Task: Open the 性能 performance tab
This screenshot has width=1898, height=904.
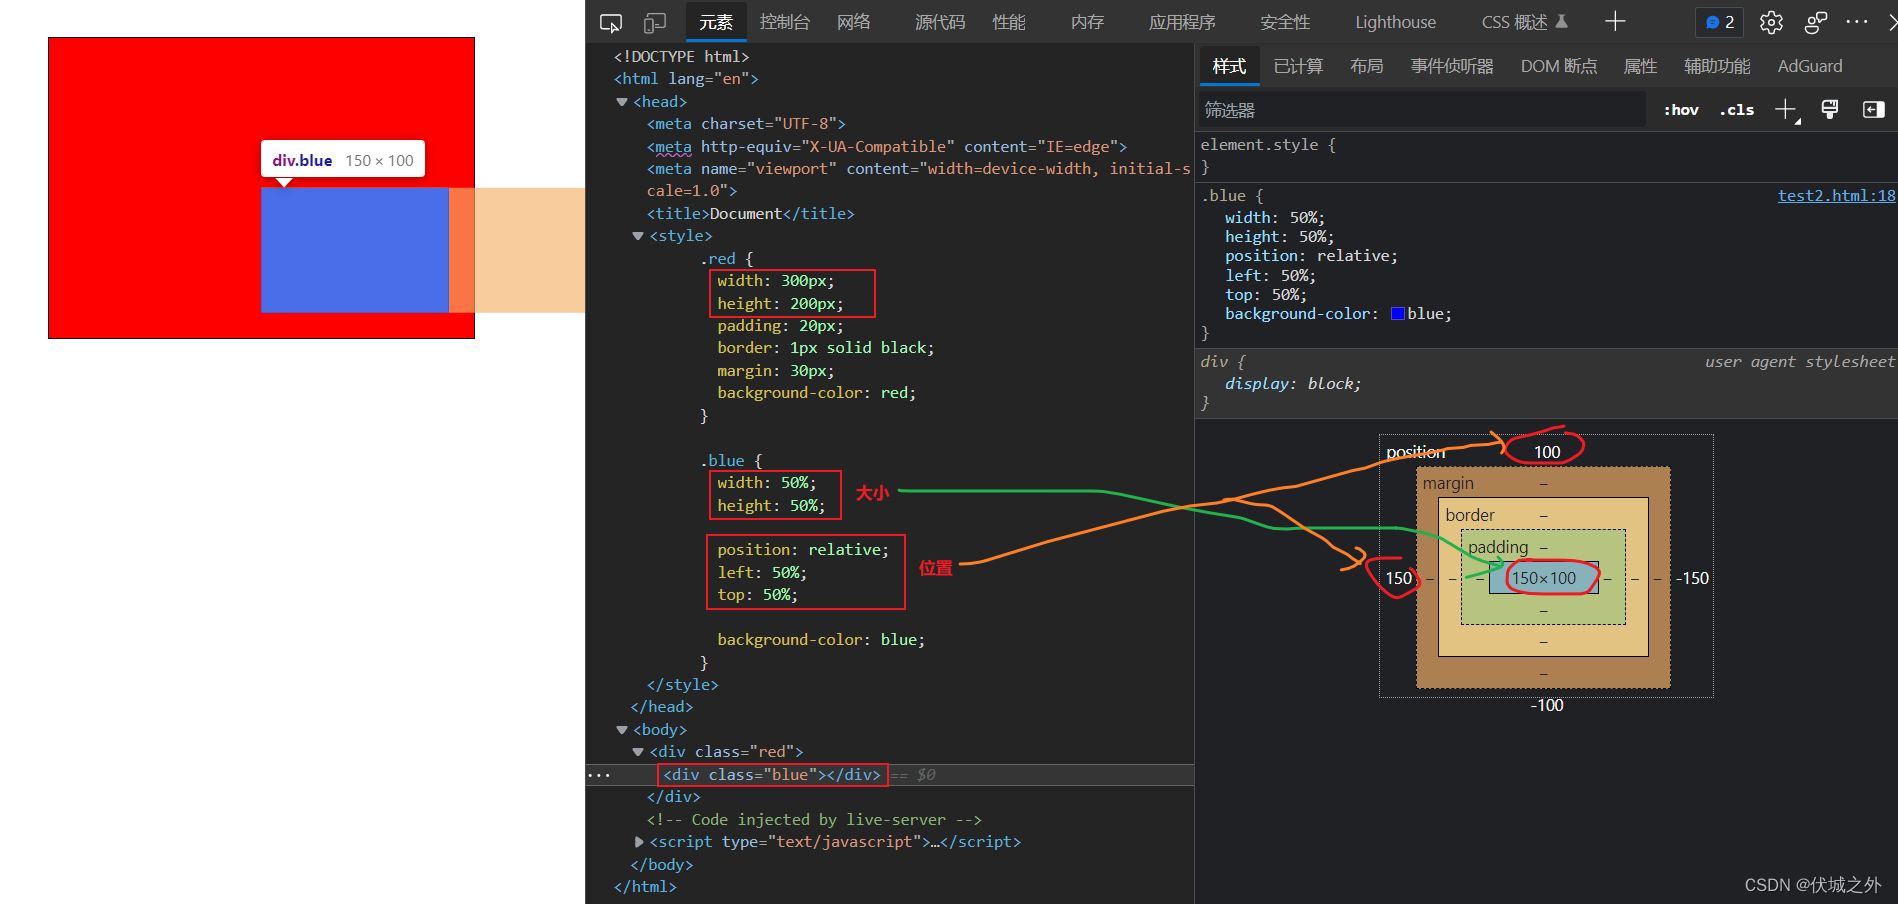Action: 1009,22
